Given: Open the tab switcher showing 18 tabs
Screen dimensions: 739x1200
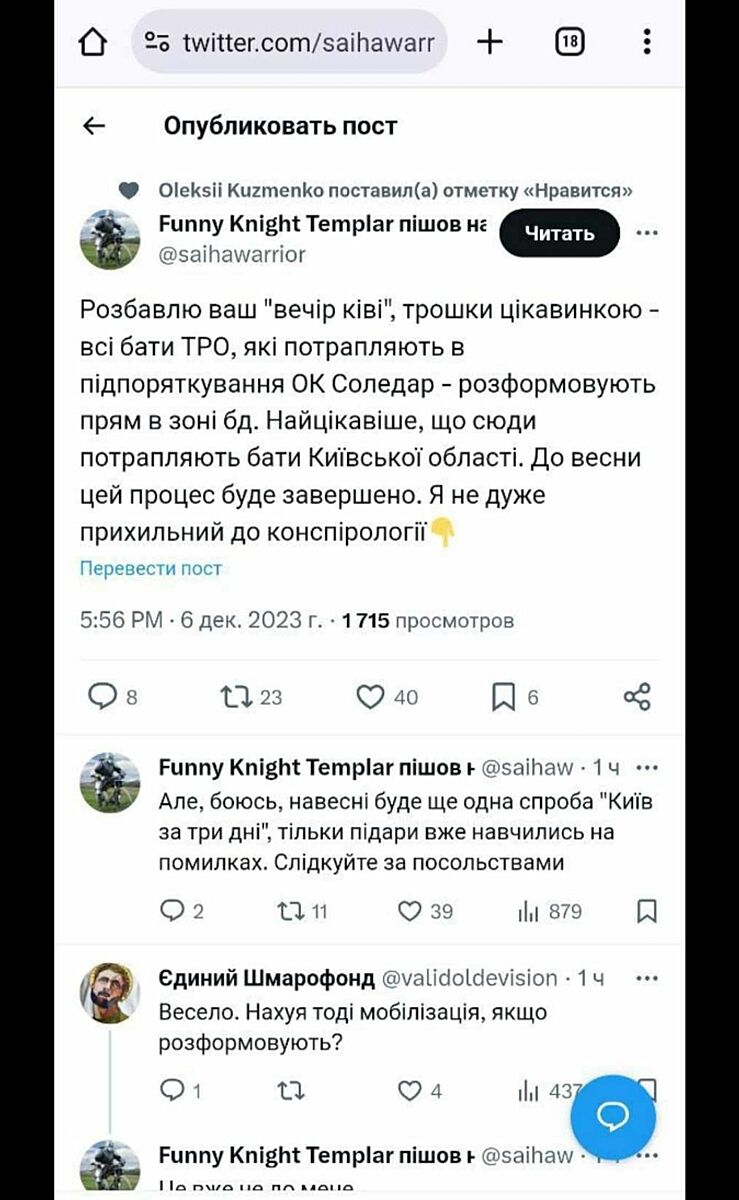Looking at the screenshot, I should click(569, 41).
